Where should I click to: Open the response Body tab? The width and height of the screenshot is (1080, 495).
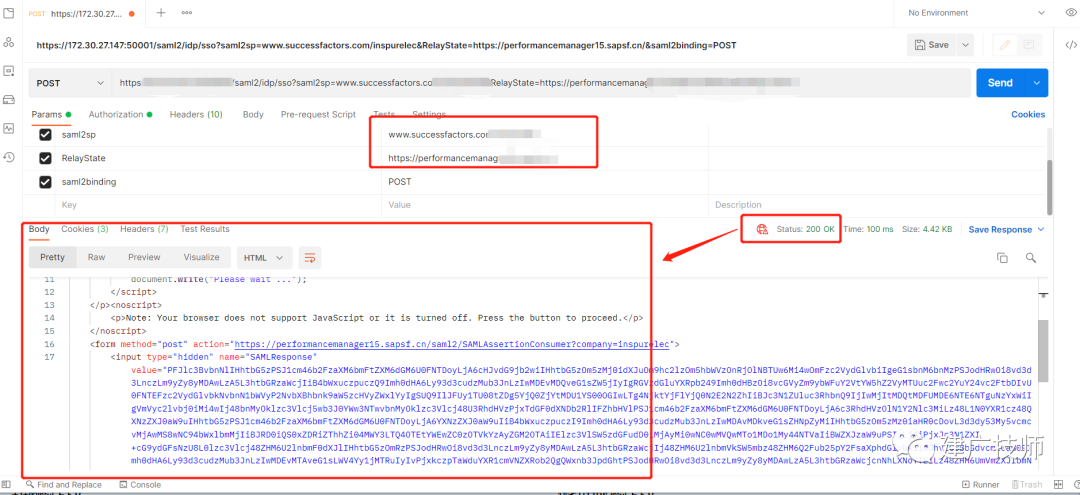tap(39, 229)
